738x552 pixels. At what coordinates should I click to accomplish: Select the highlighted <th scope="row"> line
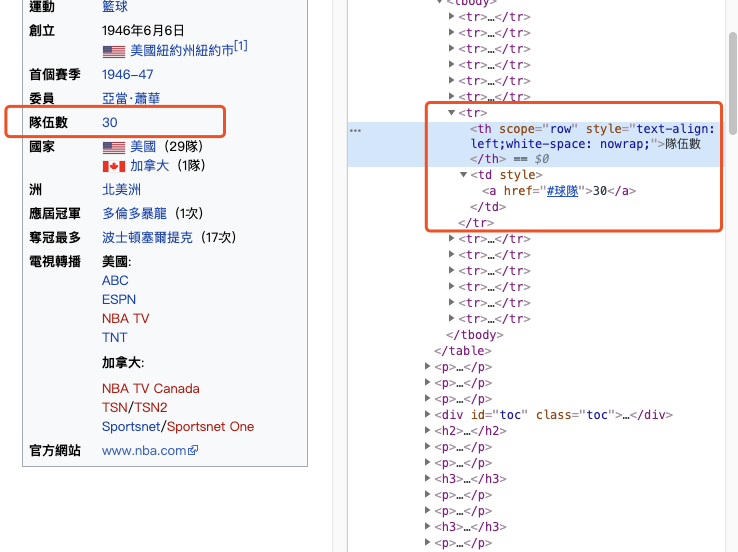tap(537, 144)
